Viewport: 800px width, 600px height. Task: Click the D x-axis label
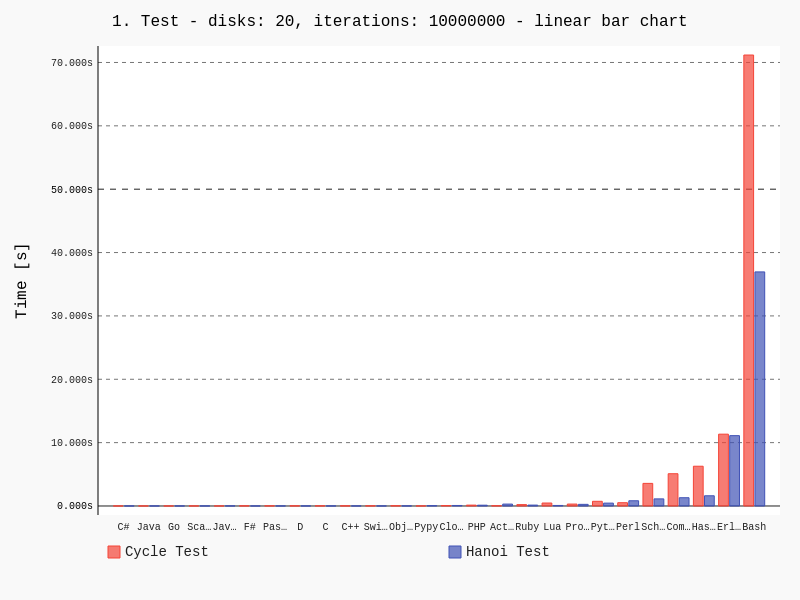point(300,527)
